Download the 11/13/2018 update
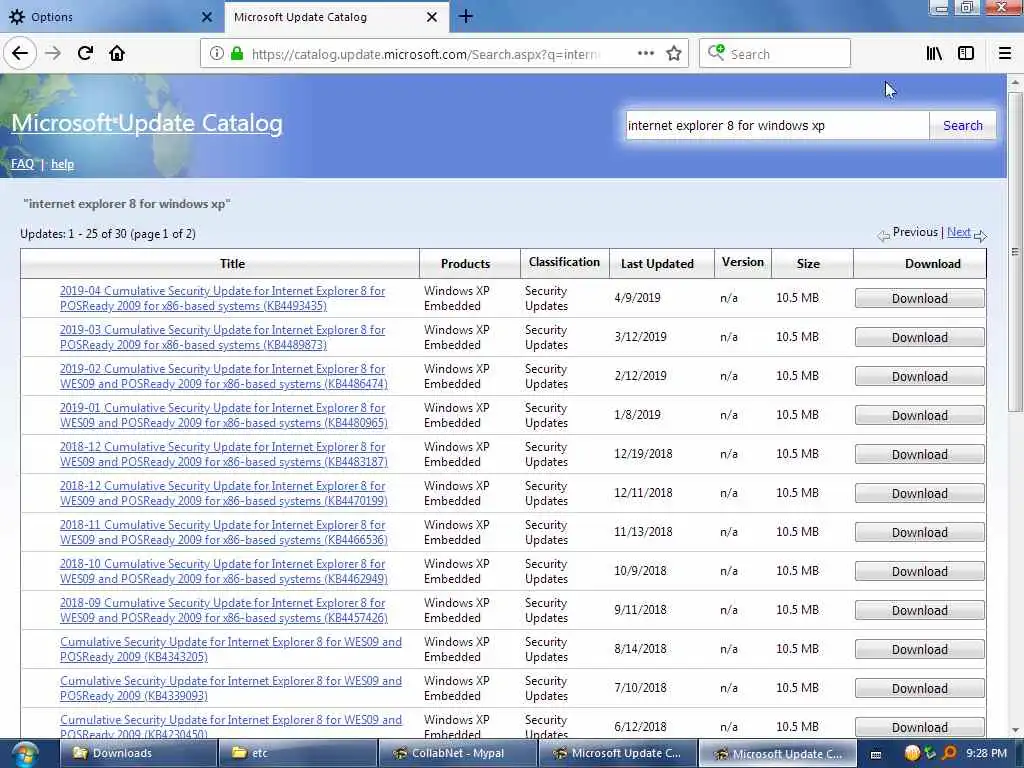This screenshot has width=1024, height=768. 920,533
